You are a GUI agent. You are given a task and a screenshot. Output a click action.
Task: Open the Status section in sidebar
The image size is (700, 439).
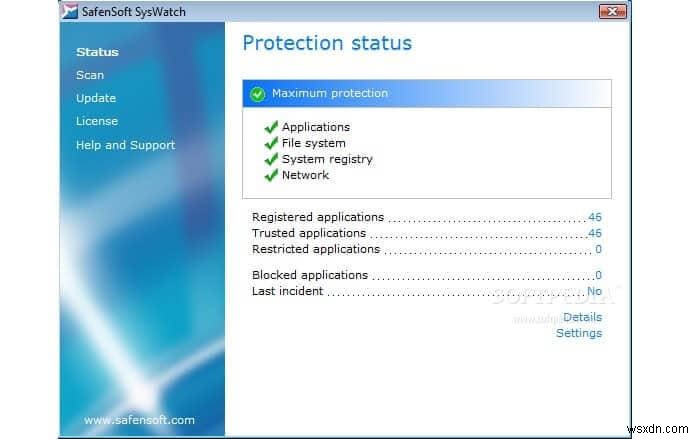(97, 52)
